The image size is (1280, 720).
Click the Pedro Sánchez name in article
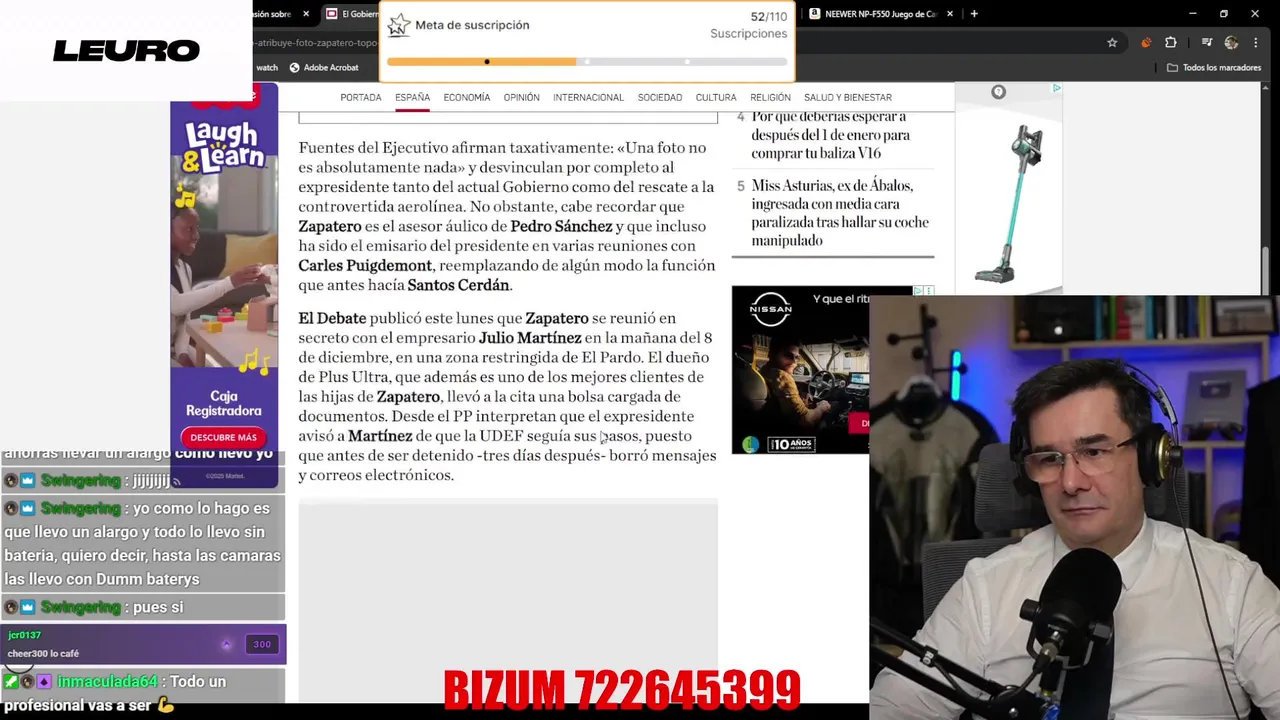561,226
